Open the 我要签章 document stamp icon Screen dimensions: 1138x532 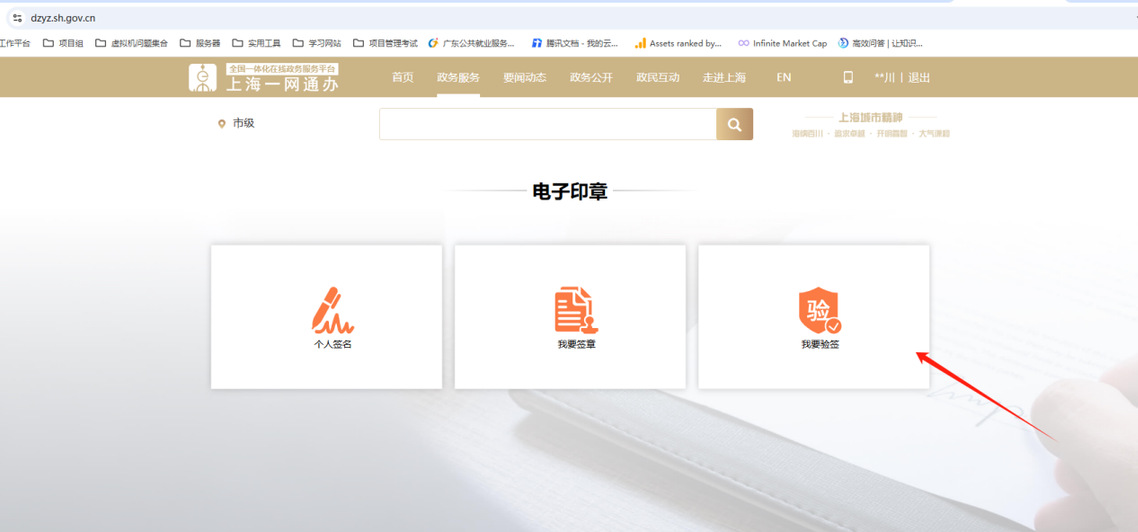pos(576,310)
